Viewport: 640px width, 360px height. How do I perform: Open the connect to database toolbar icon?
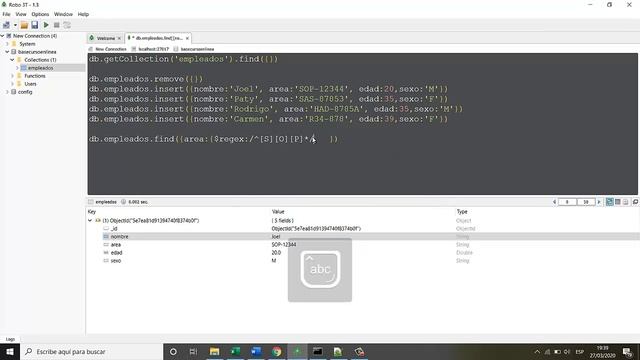(x=6, y=25)
